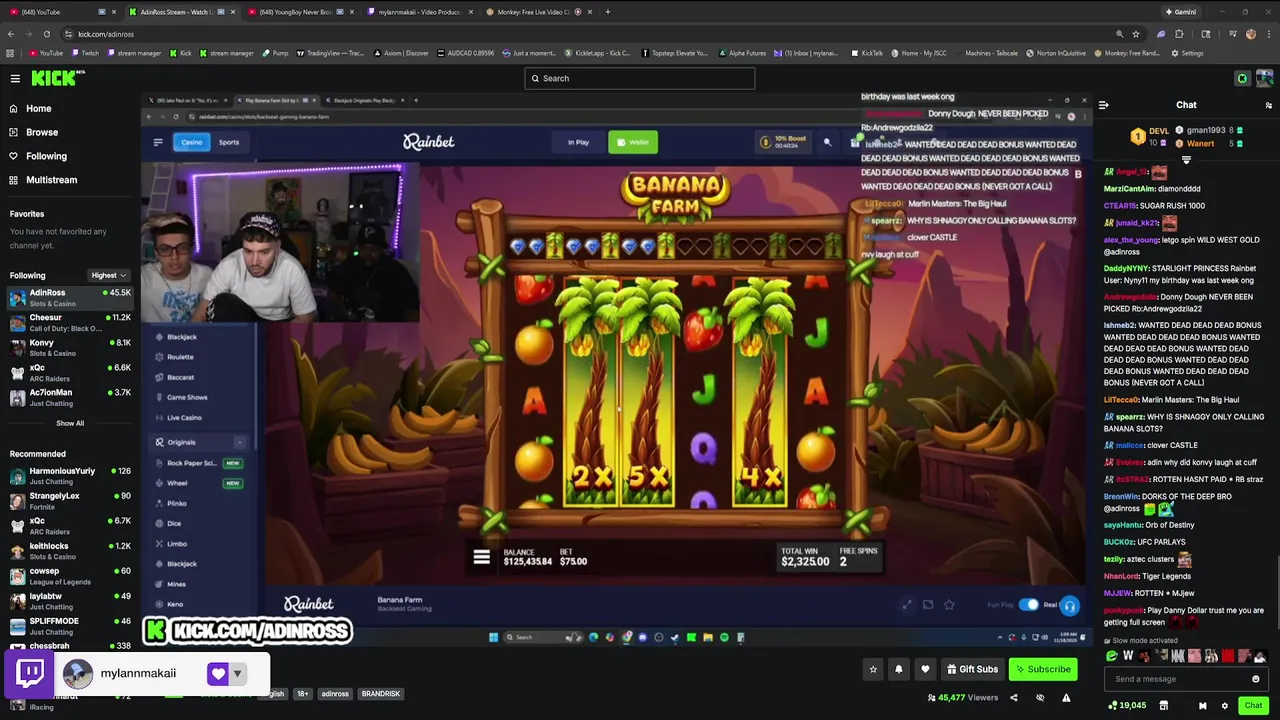This screenshot has height=720, width=1280.
Task: Open the slot game menu icon
Action: [481, 557]
